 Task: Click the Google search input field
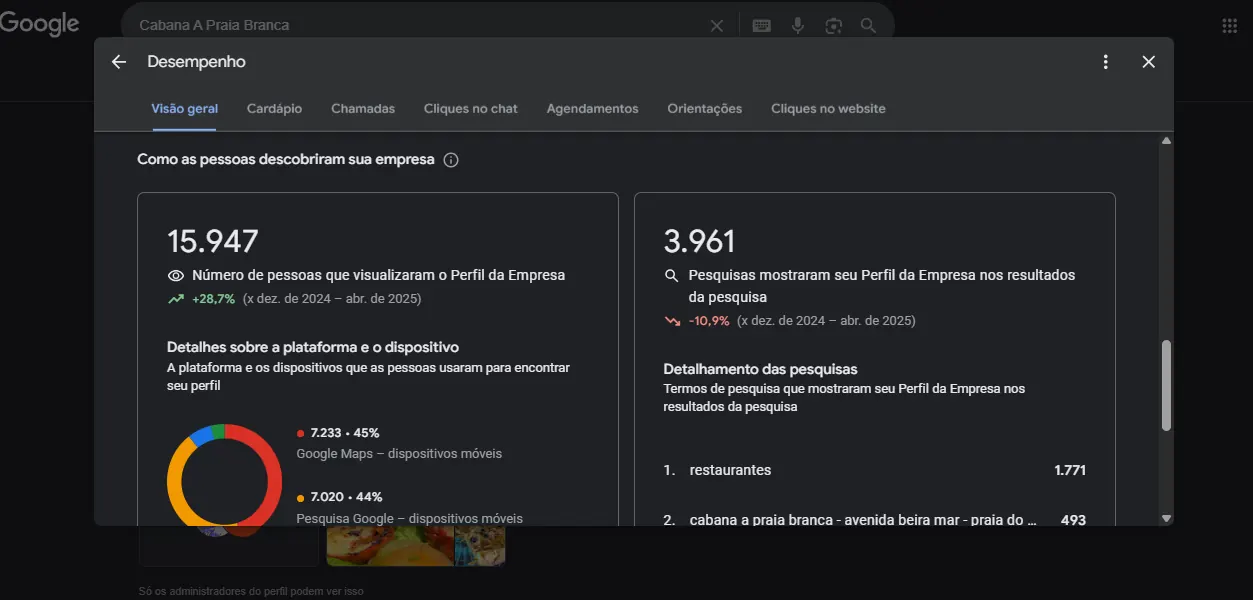click(420, 26)
